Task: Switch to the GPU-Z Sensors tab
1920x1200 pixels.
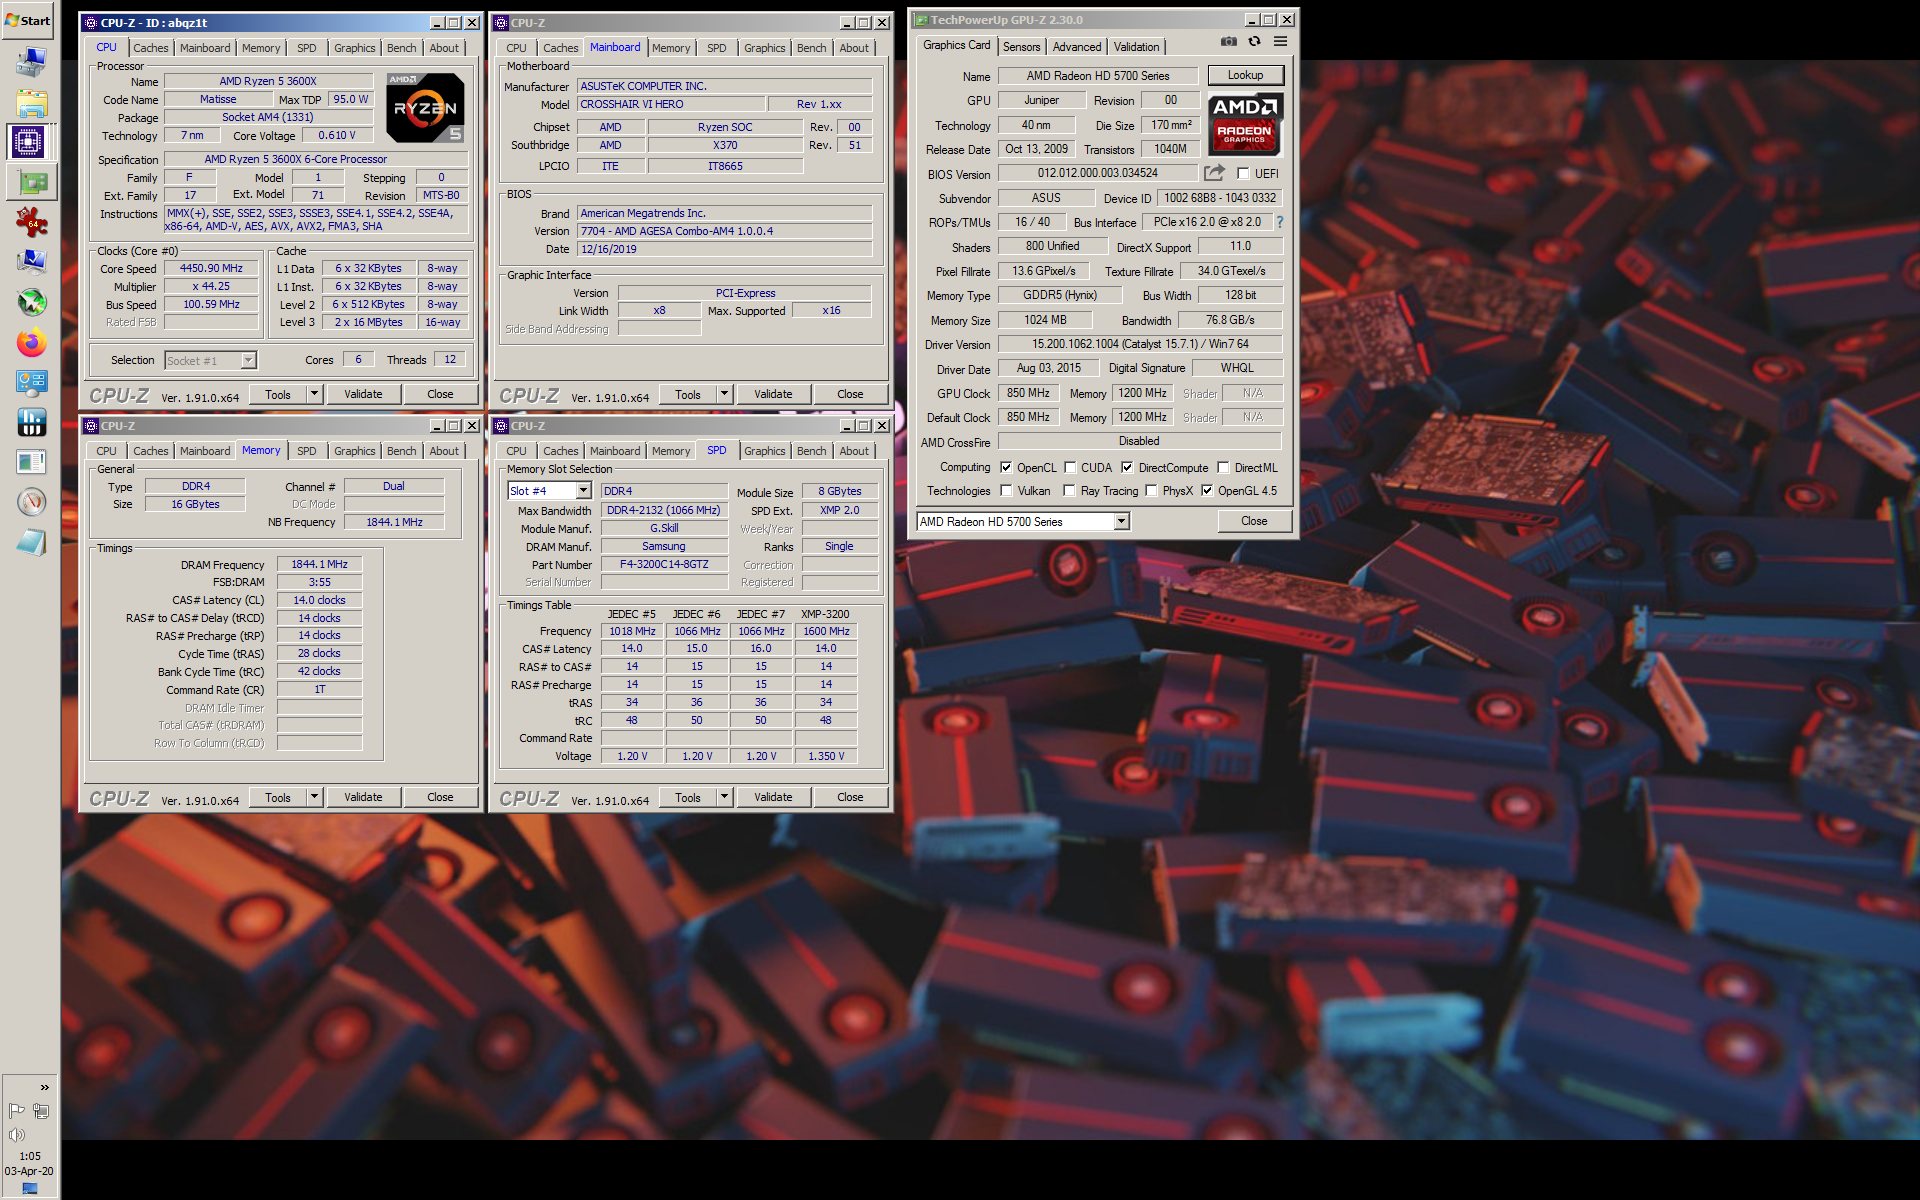Action: pyautogui.click(x=1021, y=47)
